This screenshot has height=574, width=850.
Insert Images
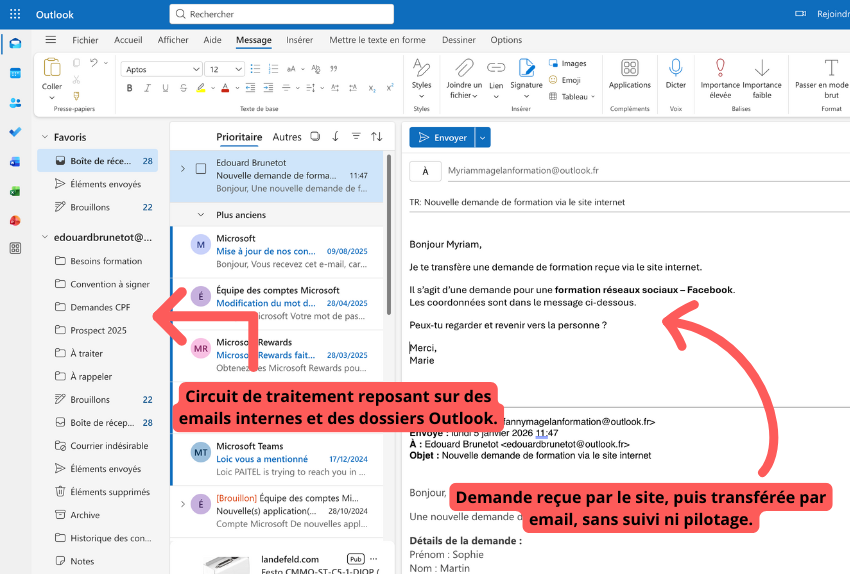(568, 63)
